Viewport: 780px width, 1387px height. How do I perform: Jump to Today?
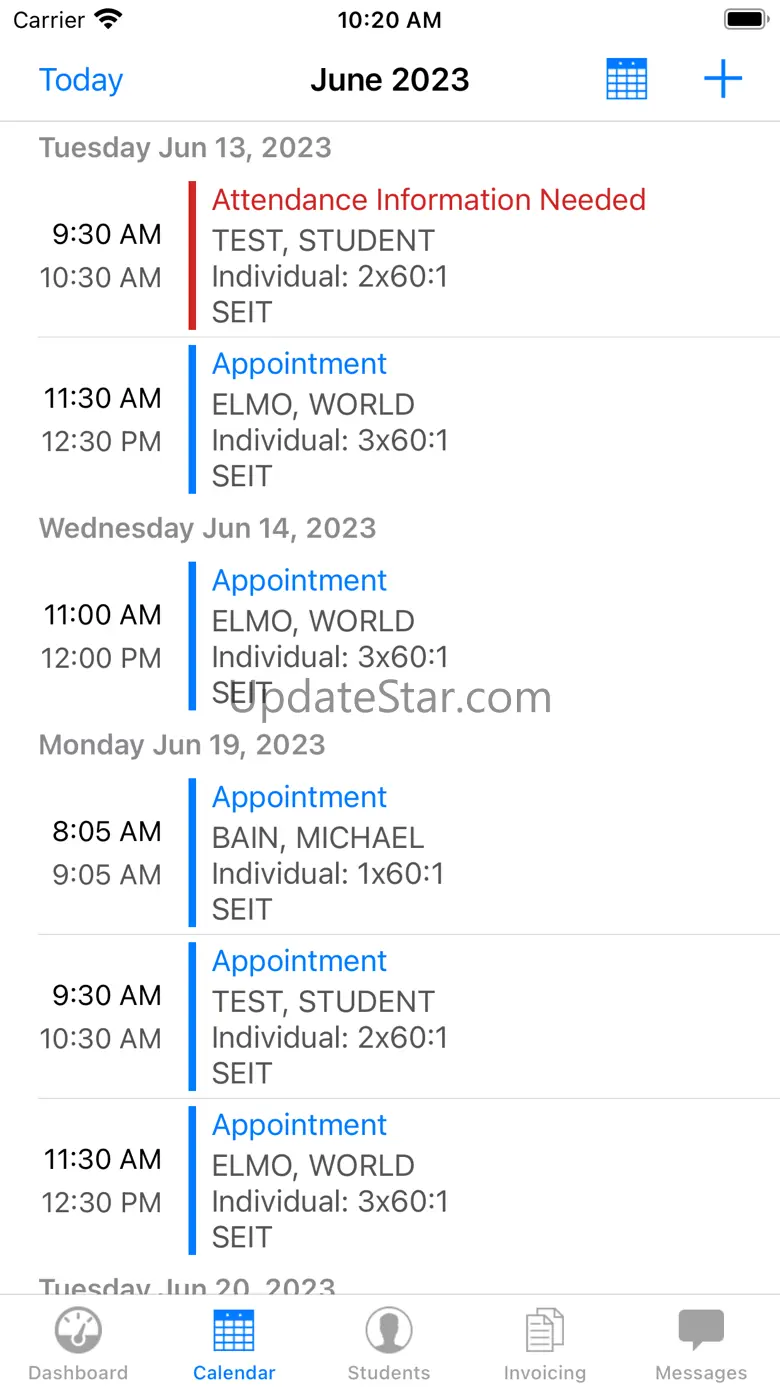point(81,79)
